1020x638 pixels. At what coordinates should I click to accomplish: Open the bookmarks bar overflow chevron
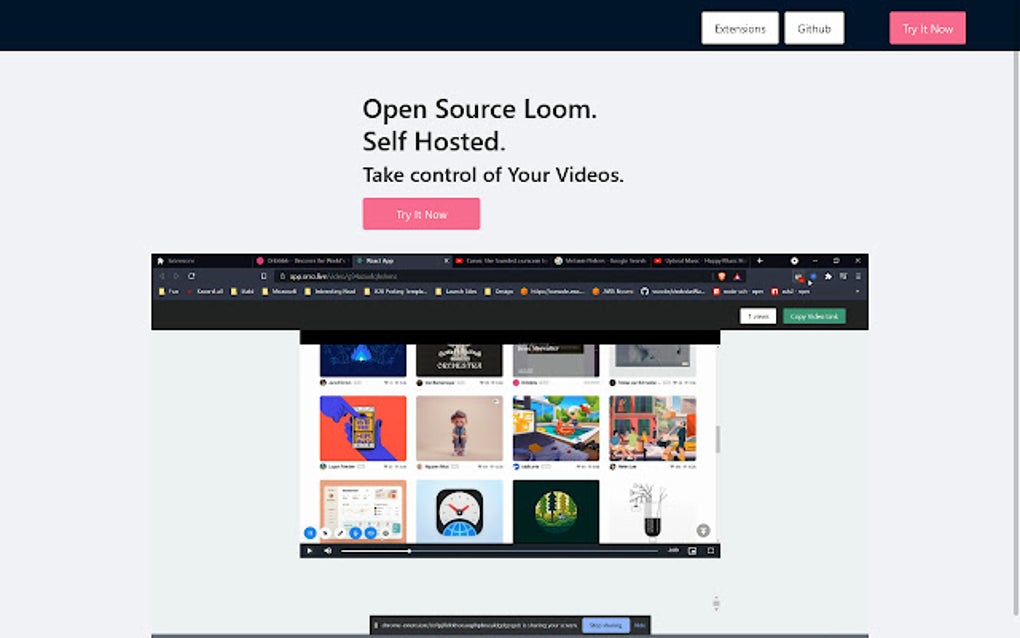pyautogui.click(x=857, y=291)
